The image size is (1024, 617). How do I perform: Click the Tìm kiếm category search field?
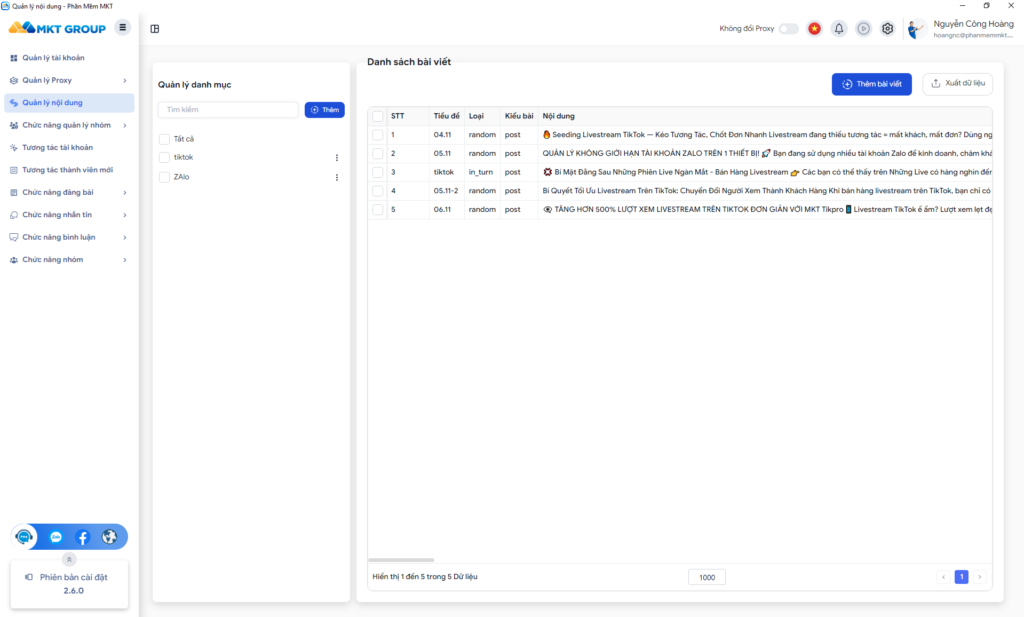[228, 109]
